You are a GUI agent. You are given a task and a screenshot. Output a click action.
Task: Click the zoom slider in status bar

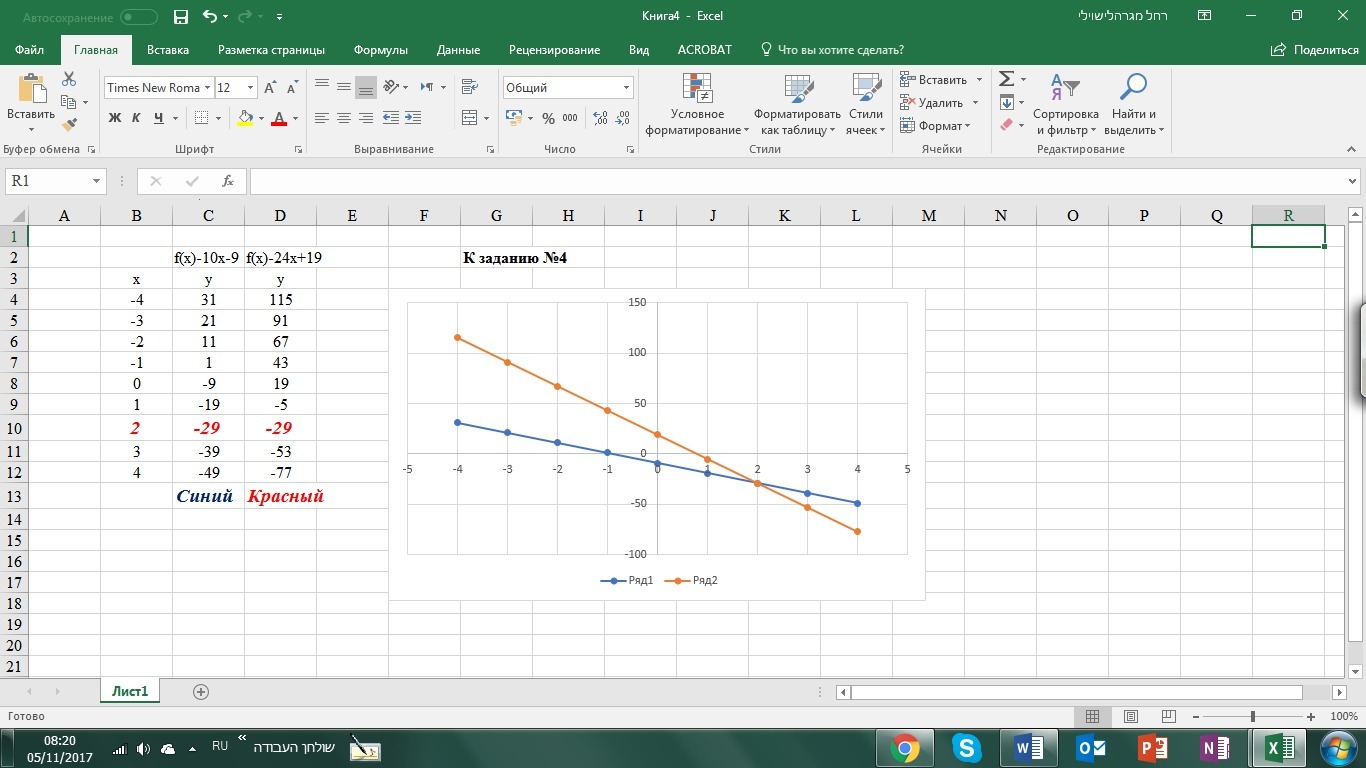[1253, 717]
